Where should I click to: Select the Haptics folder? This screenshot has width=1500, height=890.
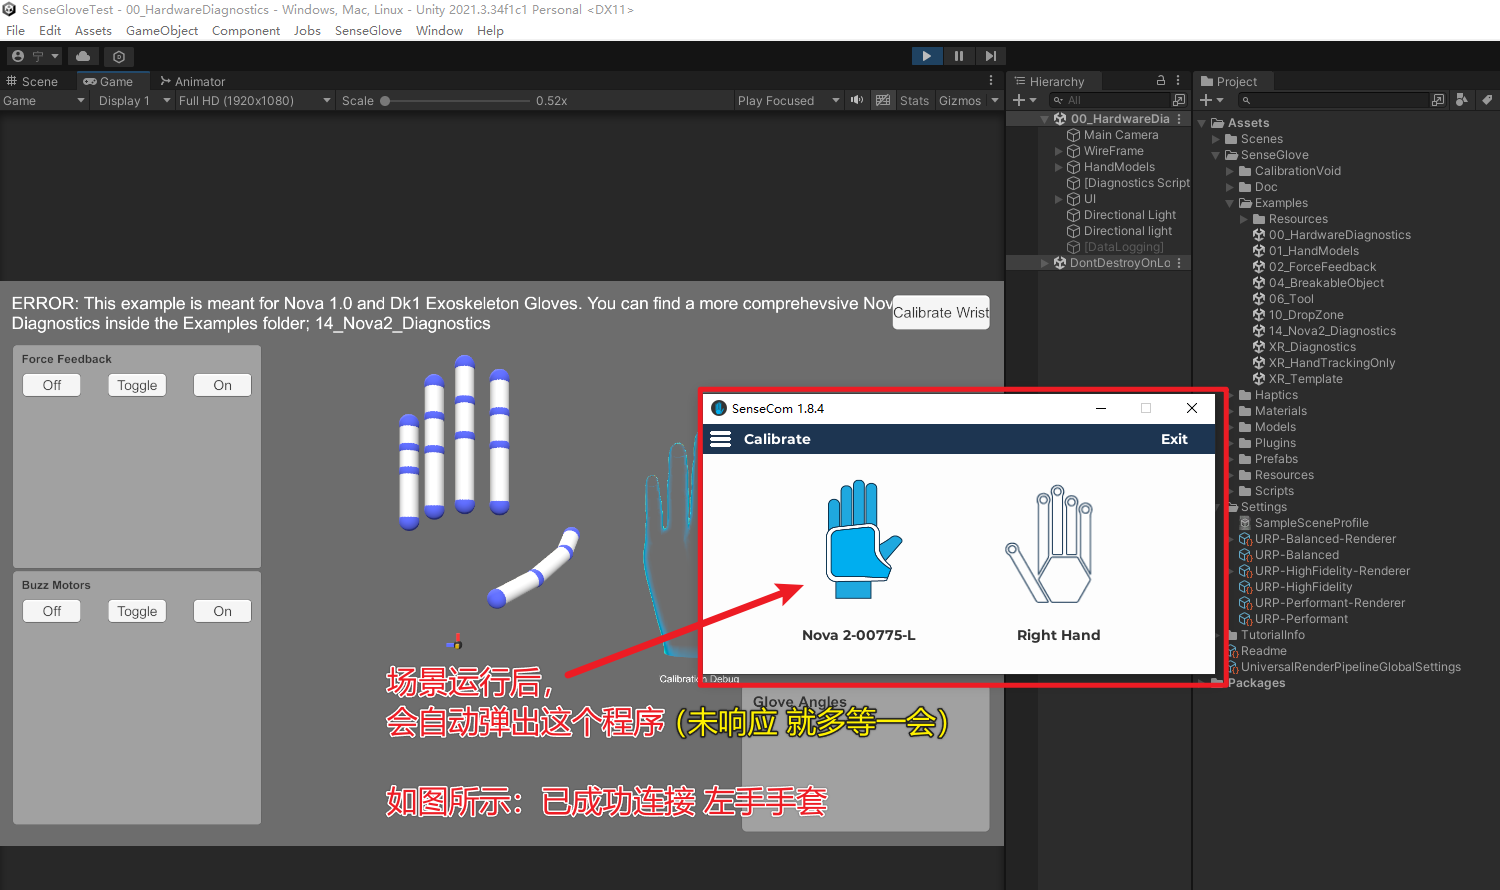pyautogui.click(x=1276, y=395)
